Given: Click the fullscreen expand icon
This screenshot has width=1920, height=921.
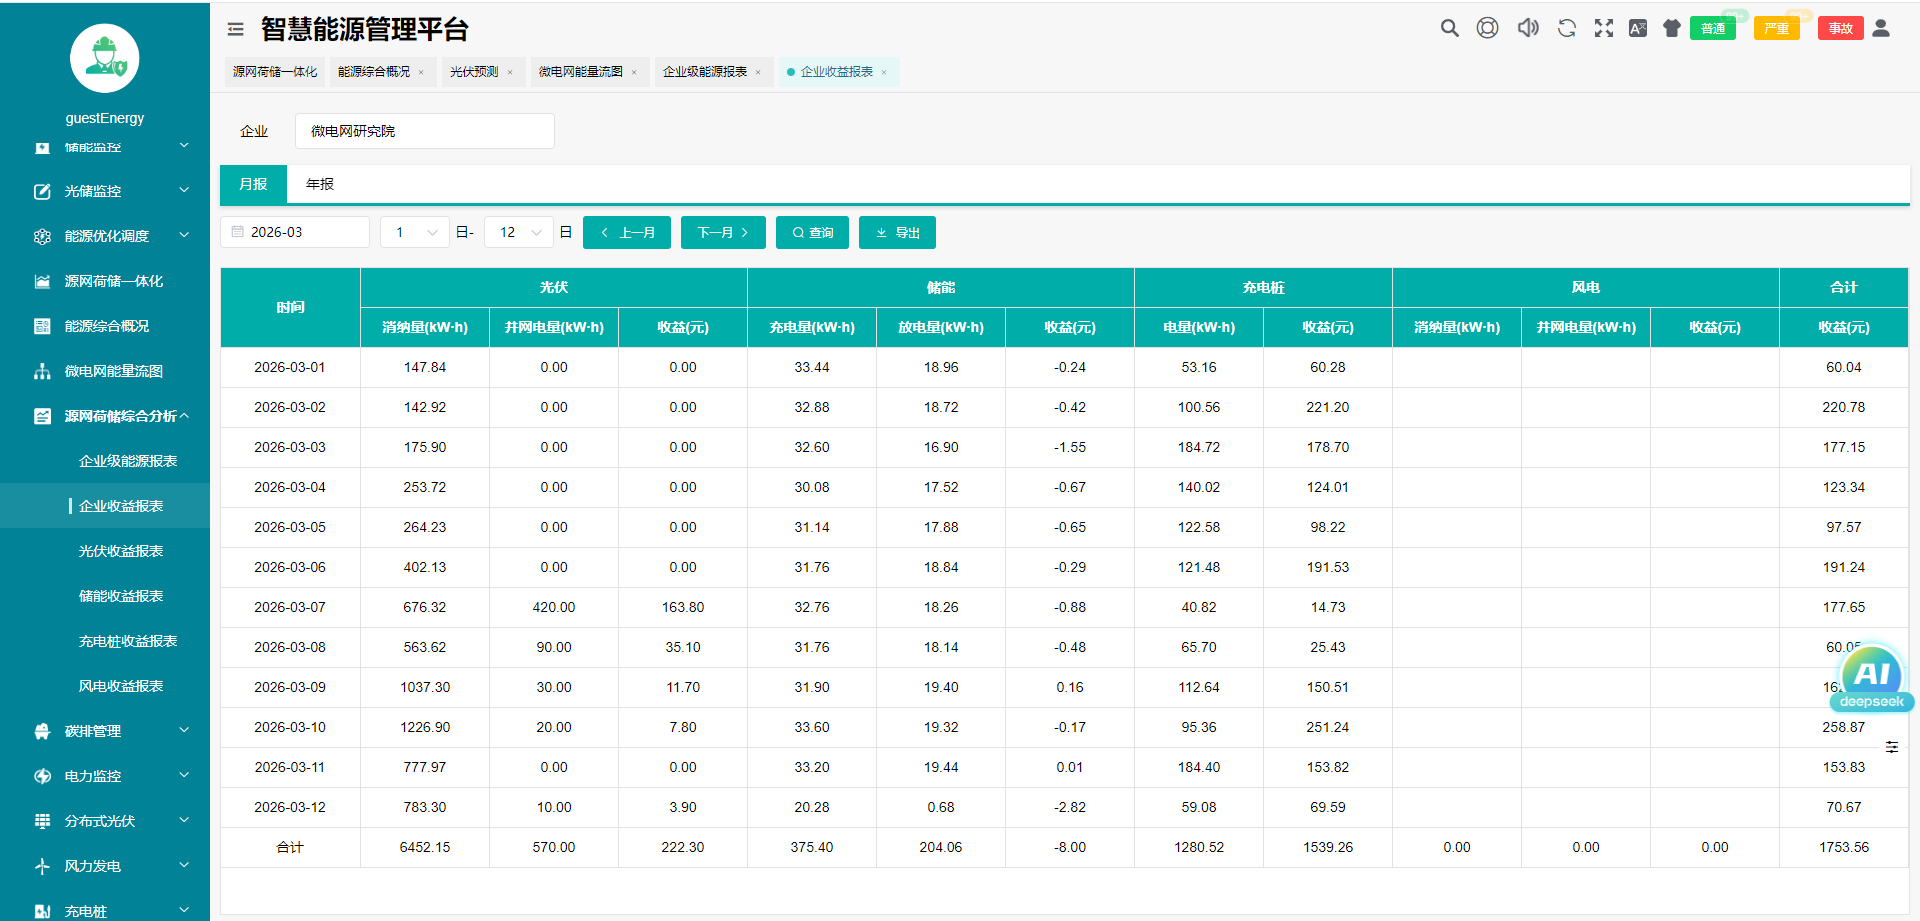Looking at the screenshot, I should click(x=1603, y=28).
